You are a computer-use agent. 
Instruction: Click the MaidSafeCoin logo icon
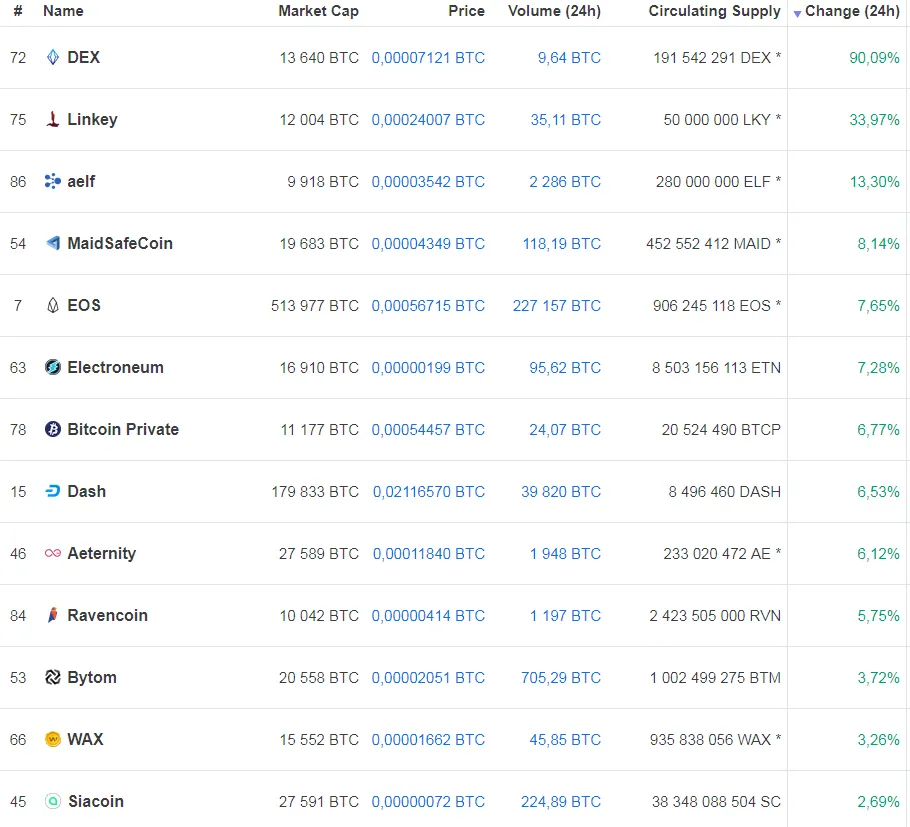(53, 243)
